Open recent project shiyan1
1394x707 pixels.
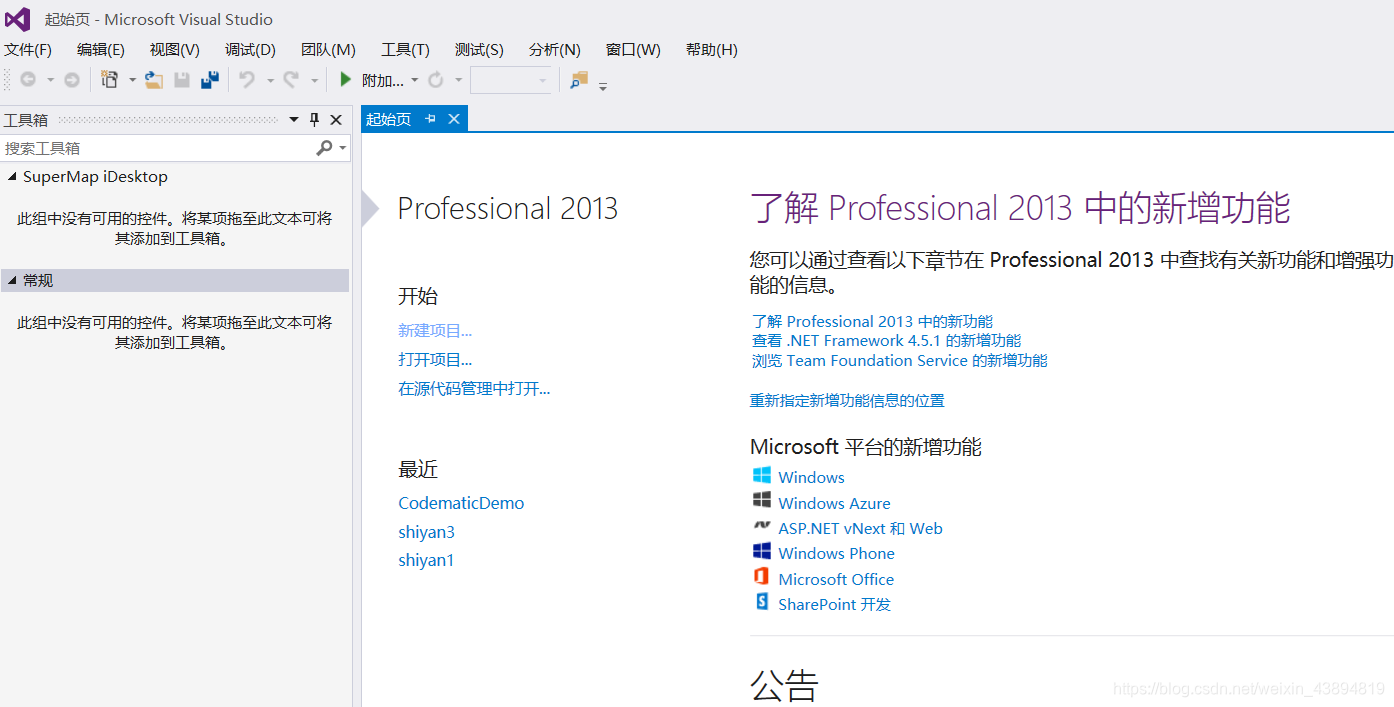coord(426,560)
